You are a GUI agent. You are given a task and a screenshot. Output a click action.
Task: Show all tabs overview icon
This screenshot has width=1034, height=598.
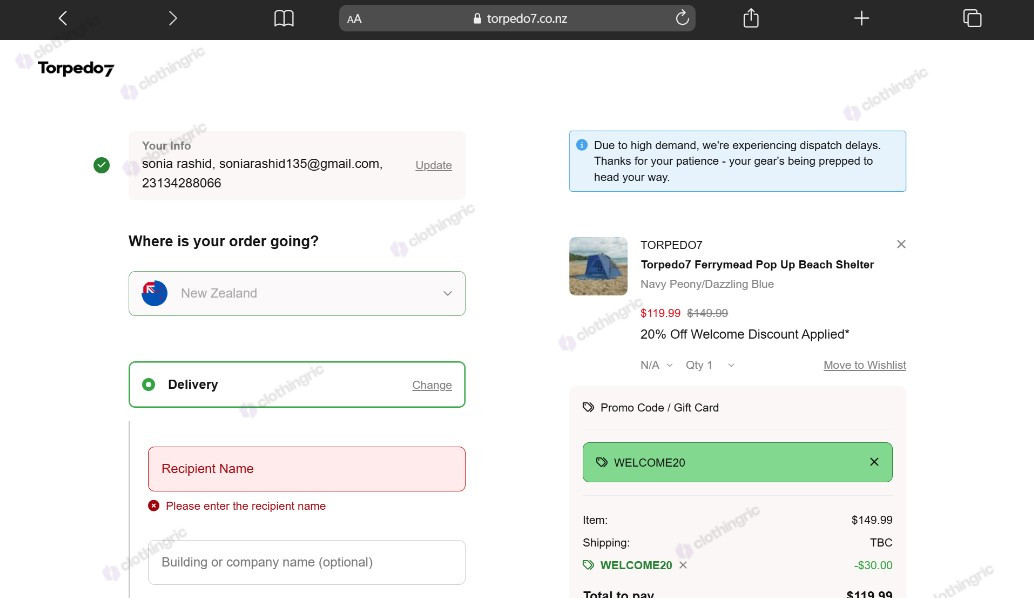click(972, 18)
